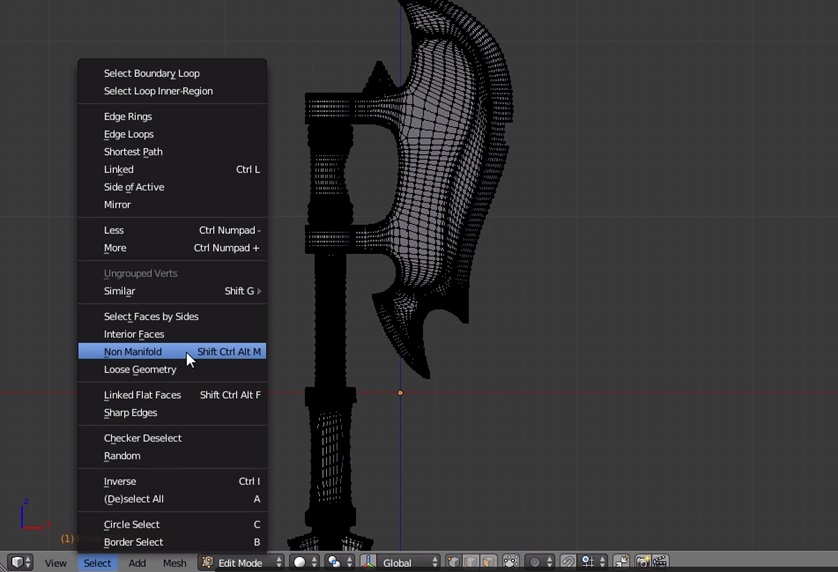Choose Sharp Edges entry

(172, 413)
